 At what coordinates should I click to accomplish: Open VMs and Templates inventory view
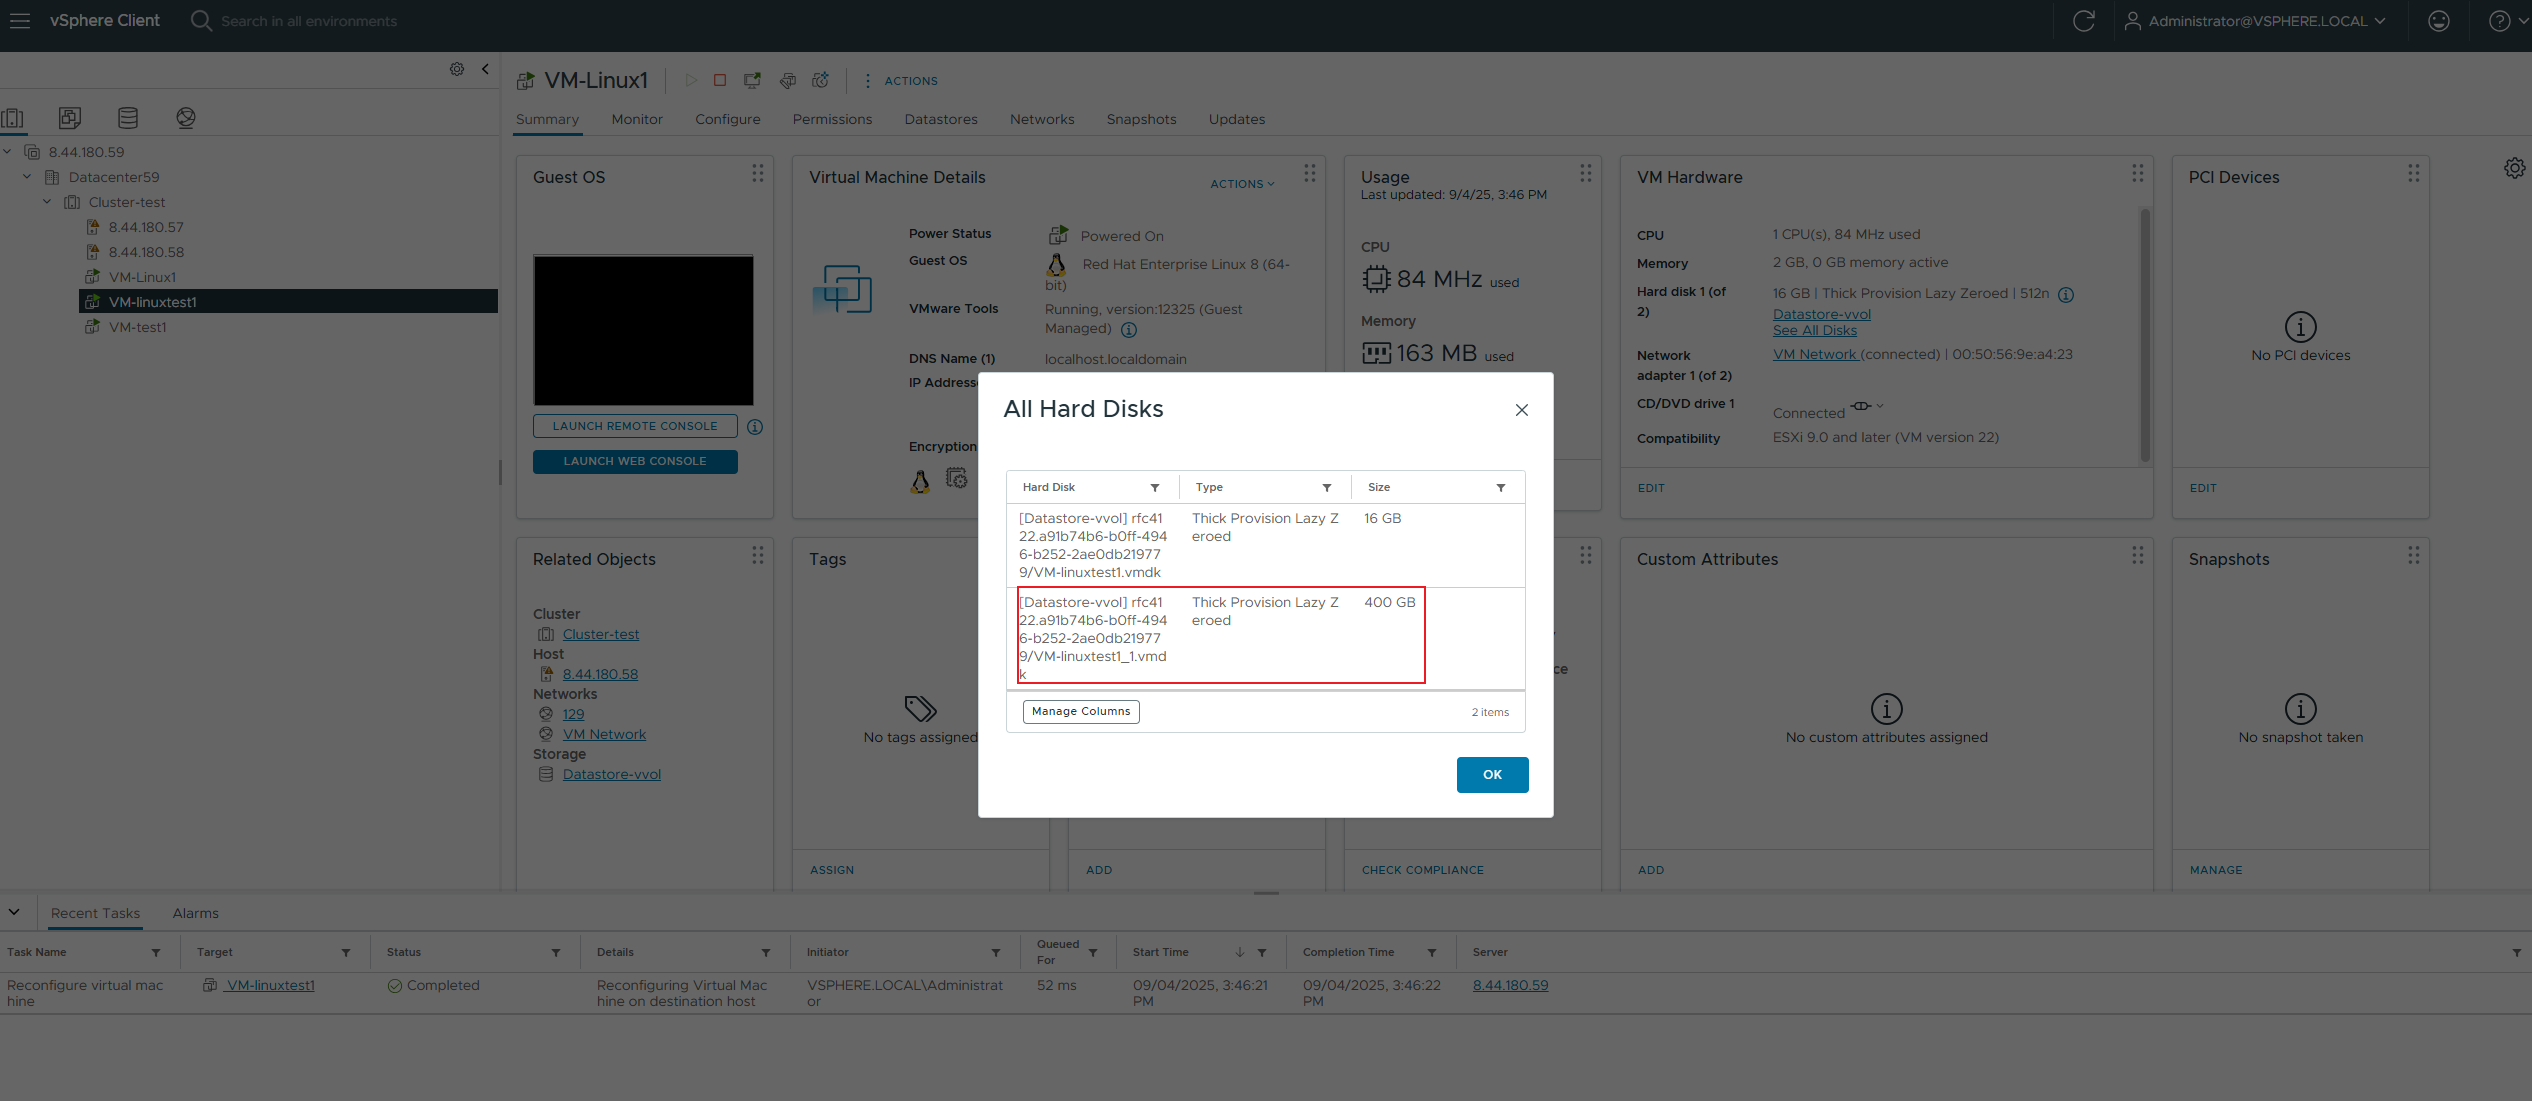(70, 118)
